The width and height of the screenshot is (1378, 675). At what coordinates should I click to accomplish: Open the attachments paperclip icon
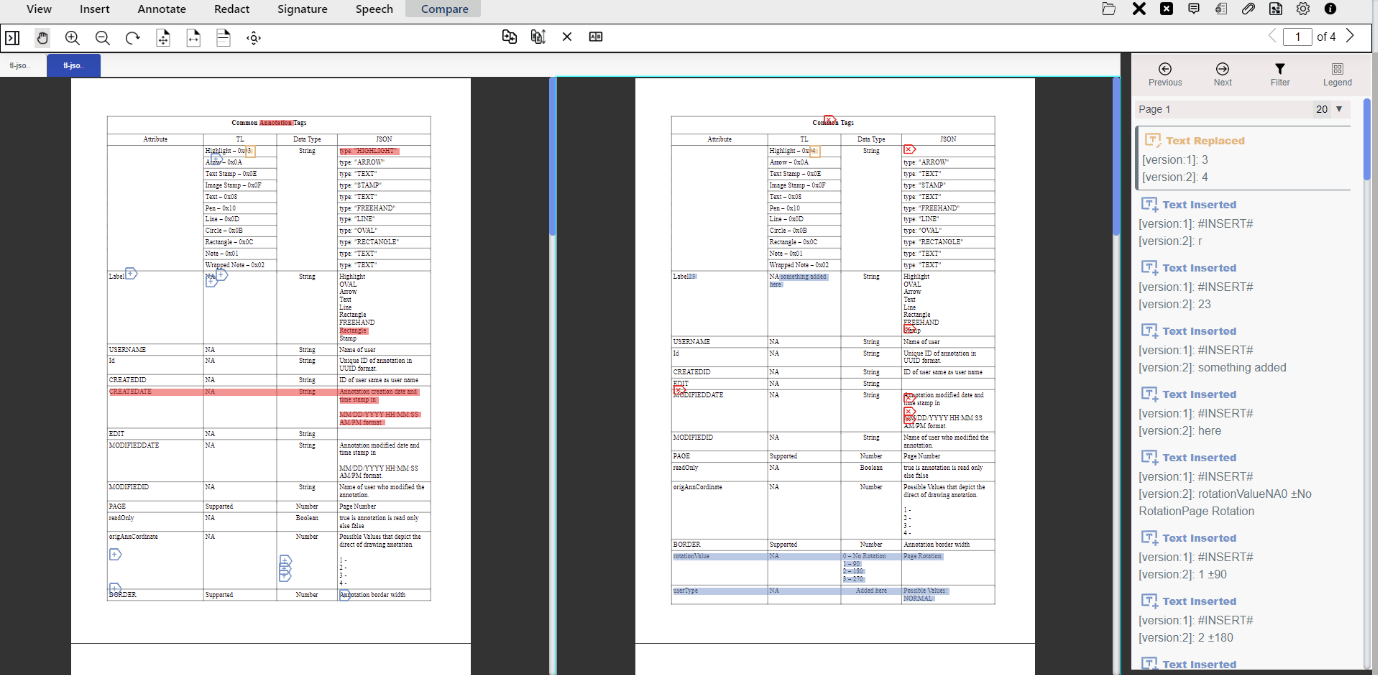(1248, 9)
